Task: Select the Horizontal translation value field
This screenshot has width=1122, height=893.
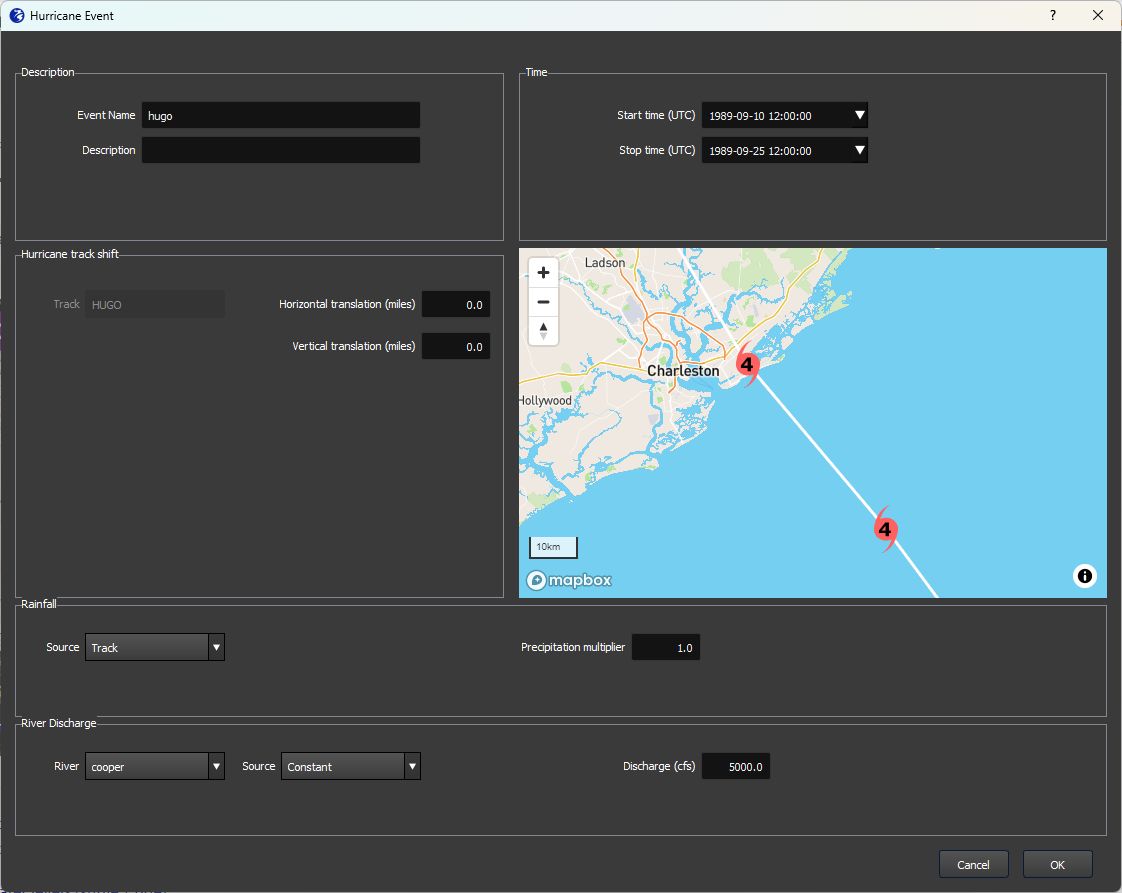Action: [456, 304]
